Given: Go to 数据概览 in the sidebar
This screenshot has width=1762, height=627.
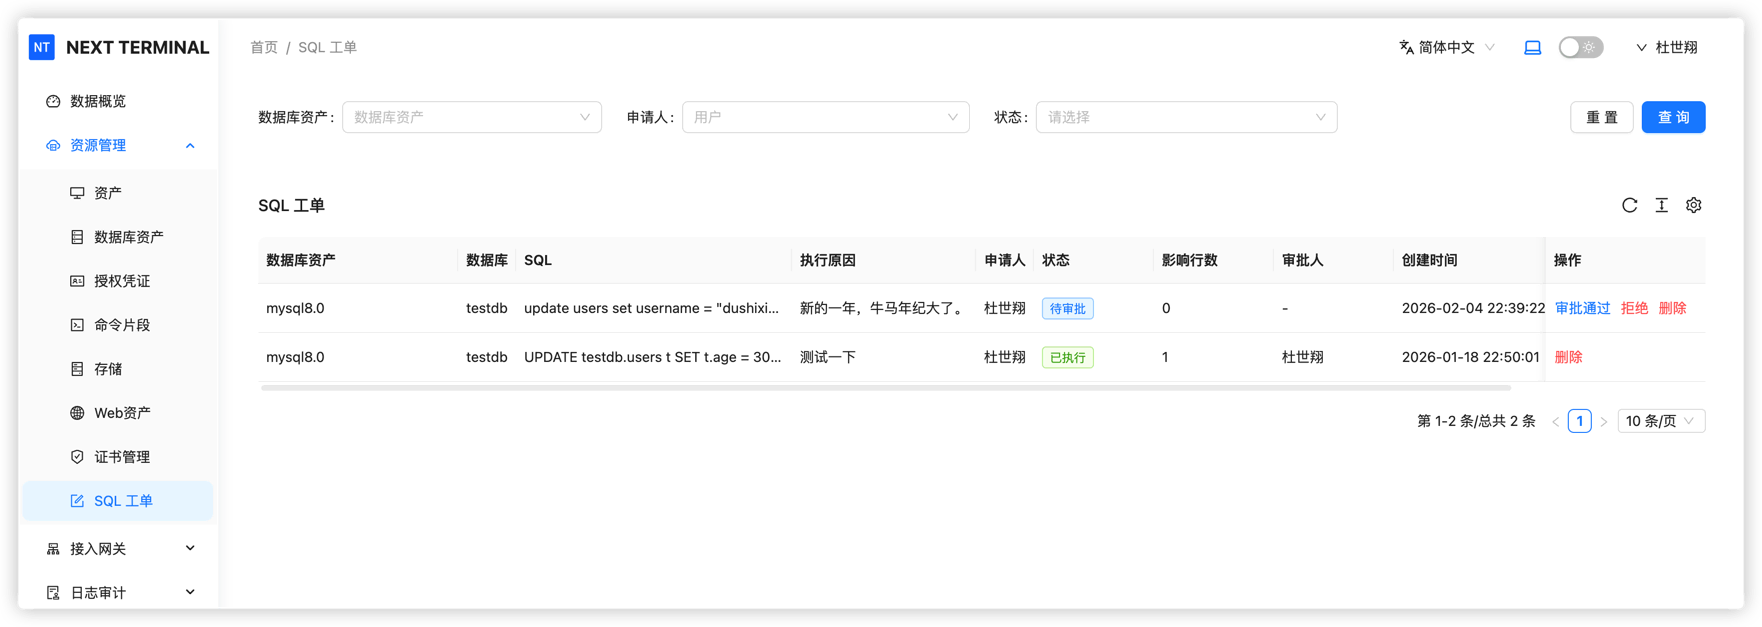Looking at the screenshot, I should (98, 101).
